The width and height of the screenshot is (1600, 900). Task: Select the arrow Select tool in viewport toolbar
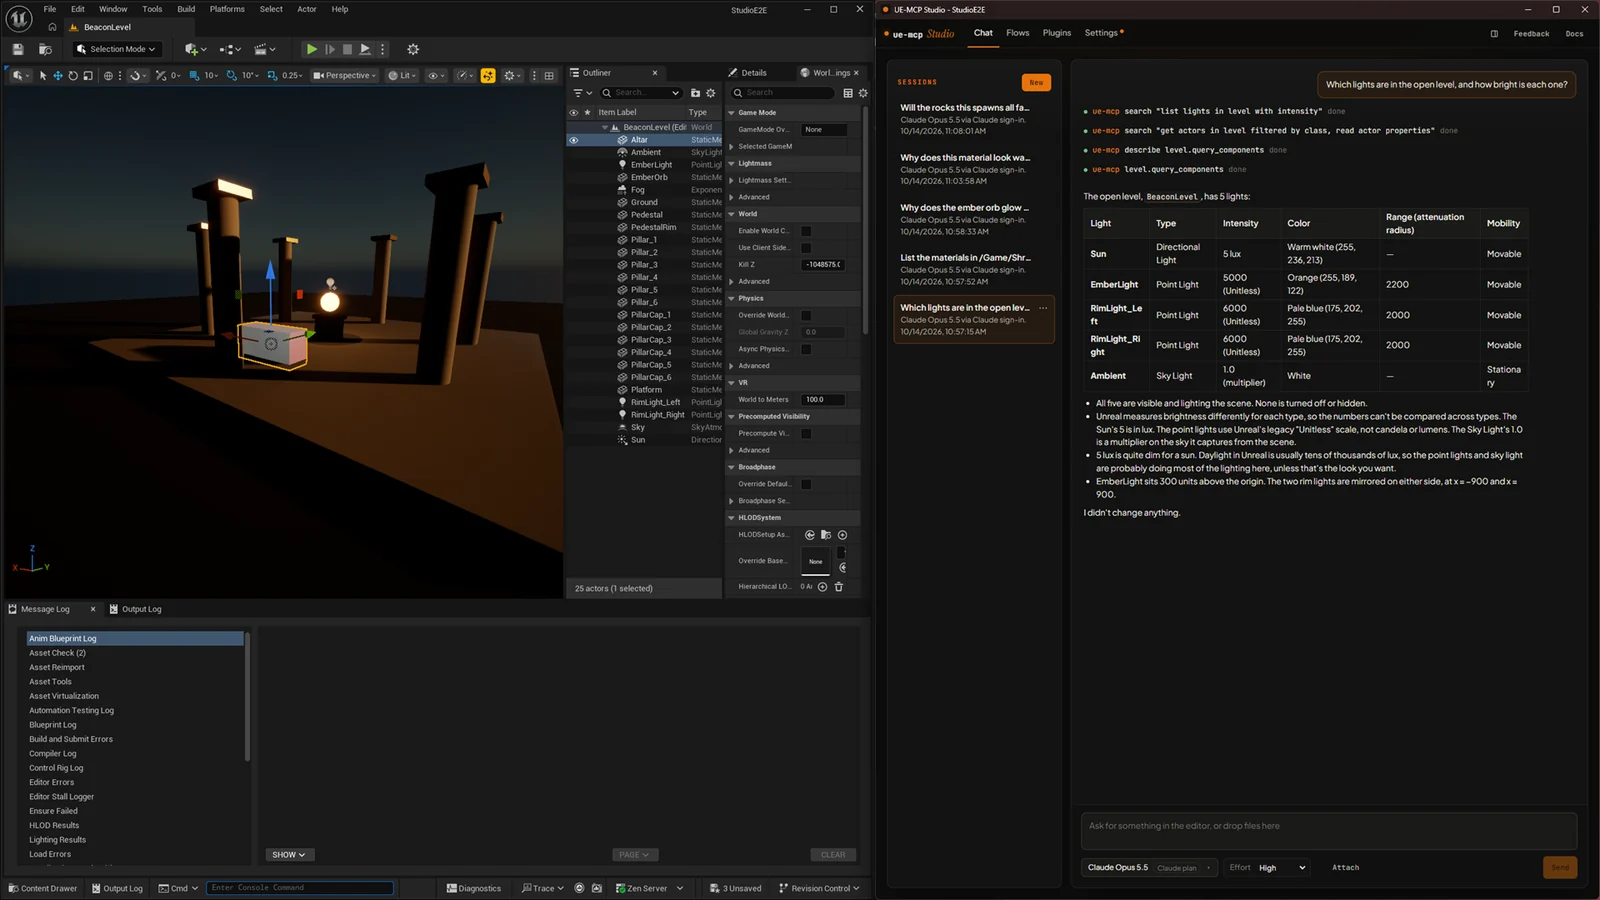pyautogui.click(x=43, y=75)
